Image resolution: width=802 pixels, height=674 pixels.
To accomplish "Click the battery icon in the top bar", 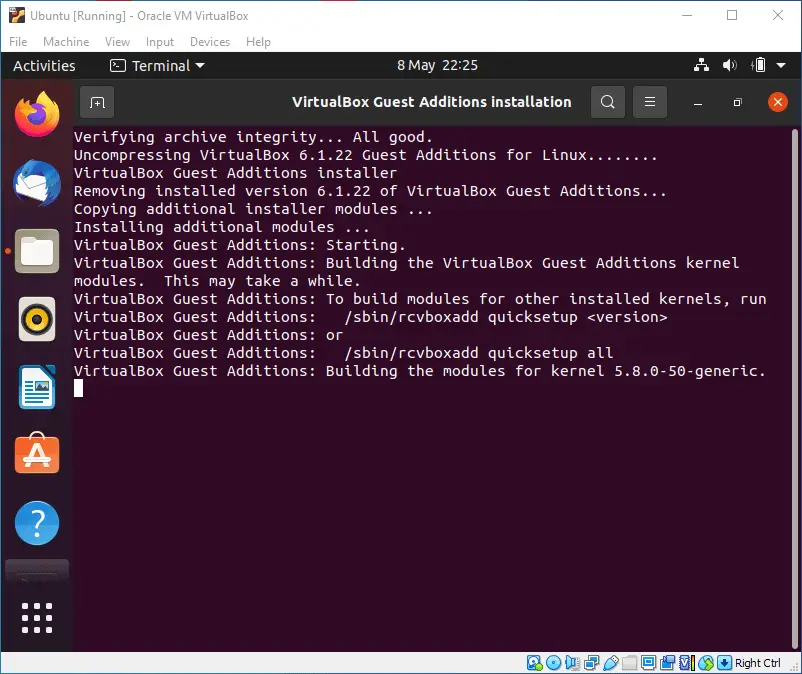I will coord(760,65).
